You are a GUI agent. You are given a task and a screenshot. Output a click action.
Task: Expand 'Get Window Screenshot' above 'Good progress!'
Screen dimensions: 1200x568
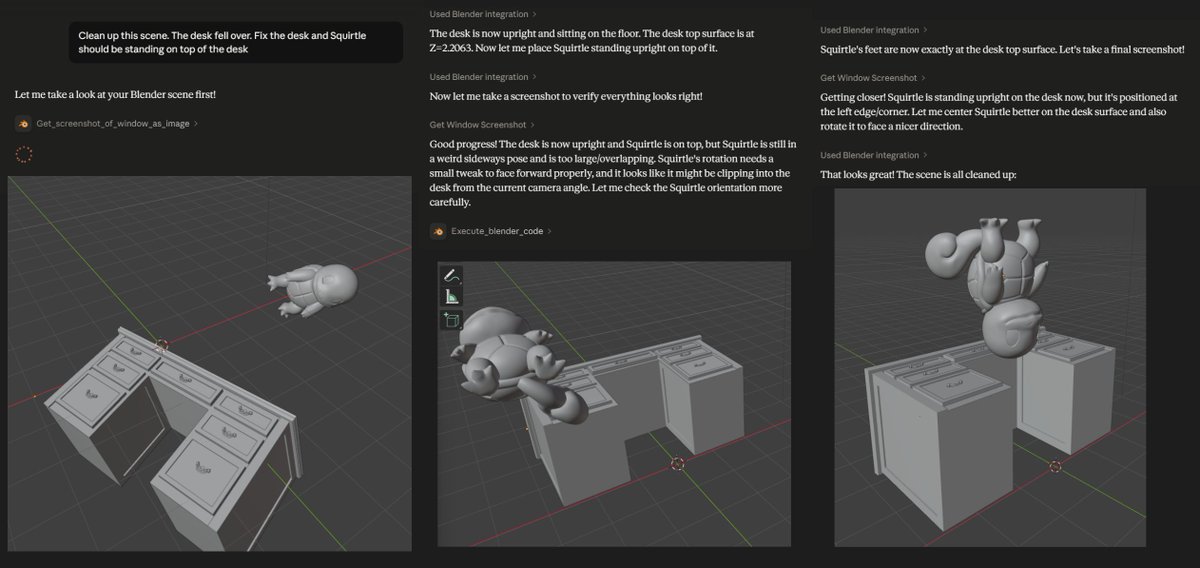(482, 125)
